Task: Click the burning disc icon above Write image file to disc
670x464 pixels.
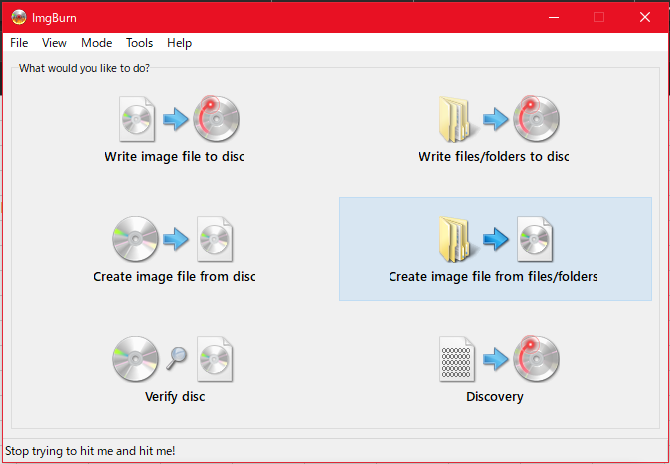Action: pyautogui.click(x=216, y=118)
